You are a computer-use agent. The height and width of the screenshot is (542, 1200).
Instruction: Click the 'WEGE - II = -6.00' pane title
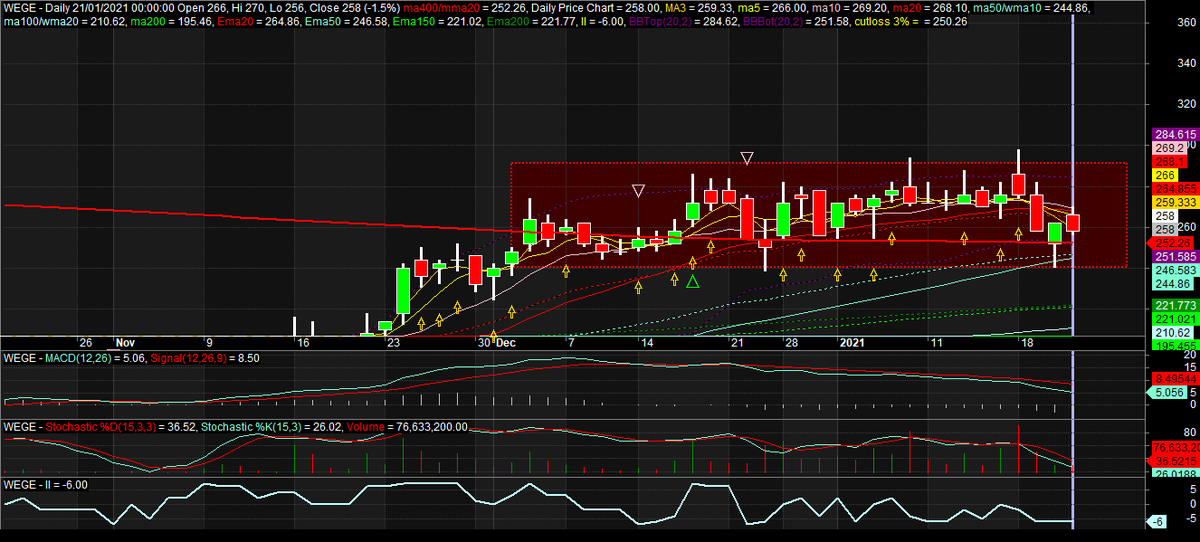click(x=48, y=484)
